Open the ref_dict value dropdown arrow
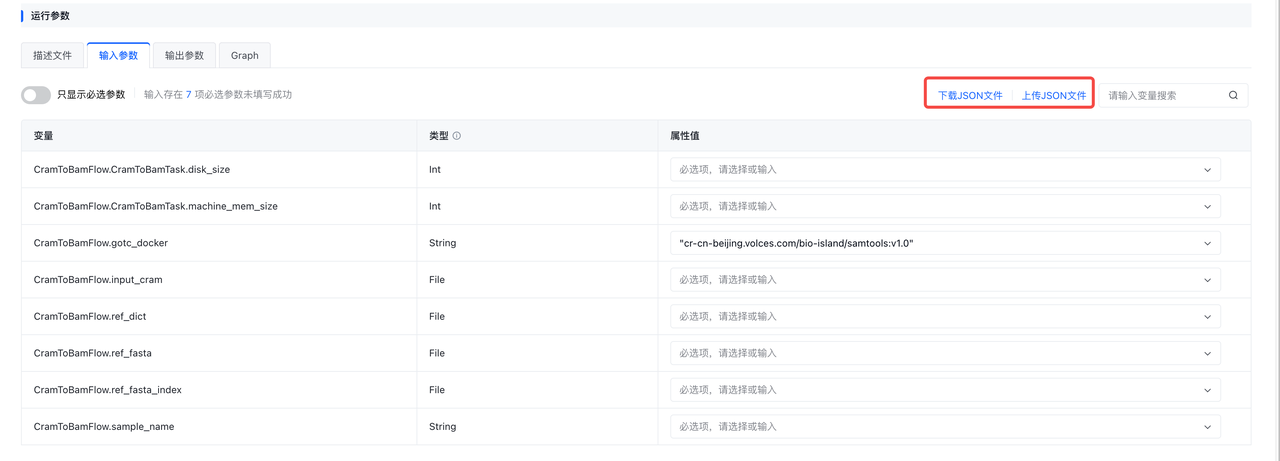Viewport: 1280px width, 461px height. pyautogui.click(x=1208, y=317)
